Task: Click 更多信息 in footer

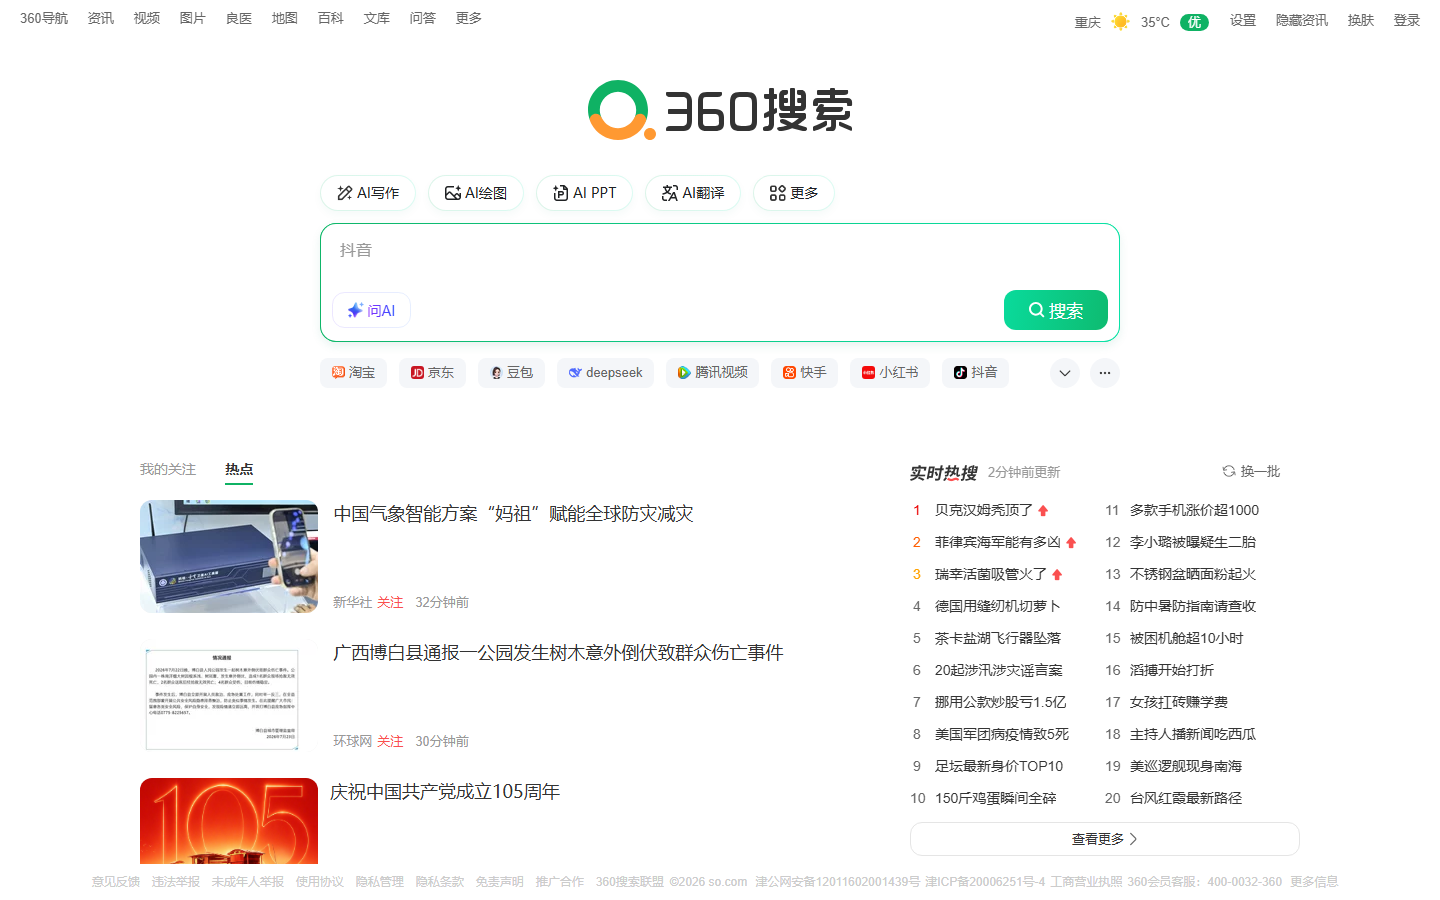Action: [x=1314, y=882]
